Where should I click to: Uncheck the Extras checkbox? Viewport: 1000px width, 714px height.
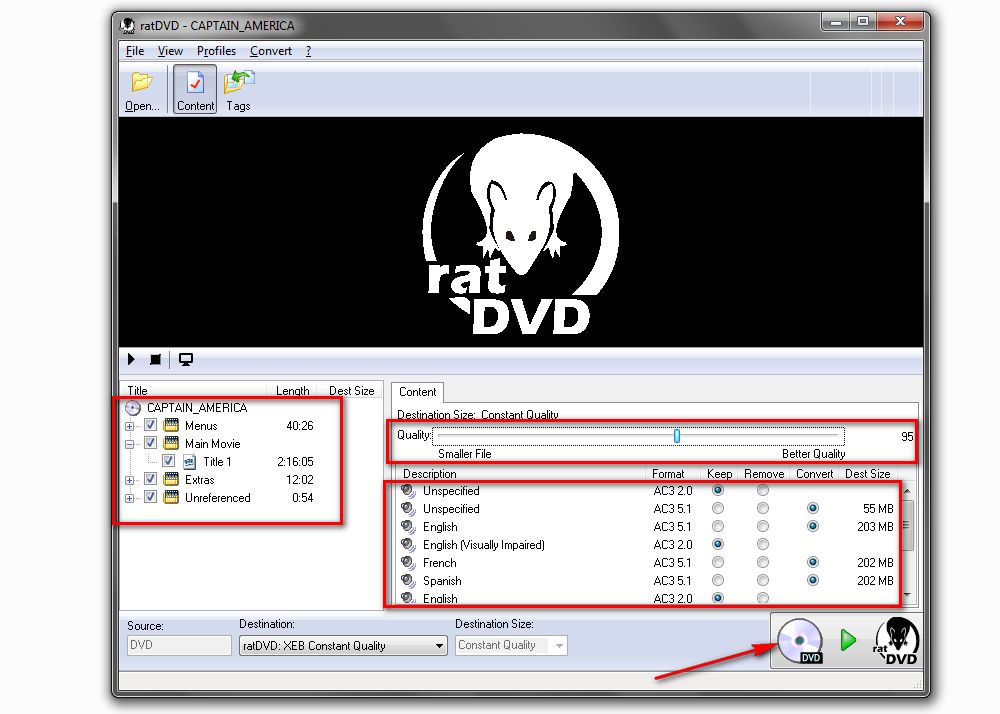pyautogui.click(x=151, y=478)
